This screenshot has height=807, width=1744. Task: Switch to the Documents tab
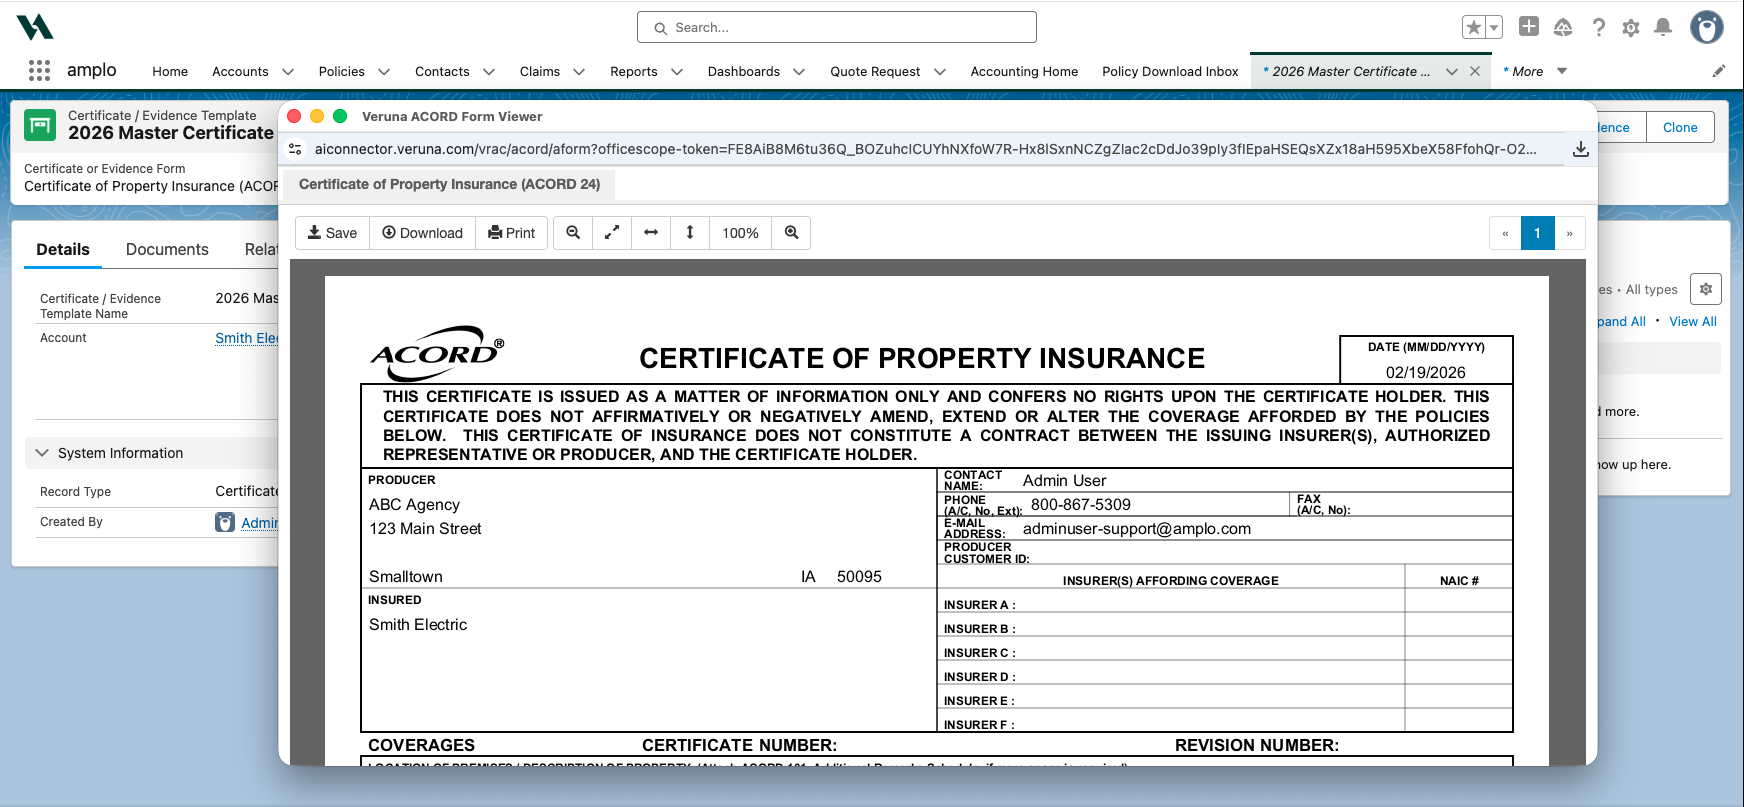click(167, 250)
